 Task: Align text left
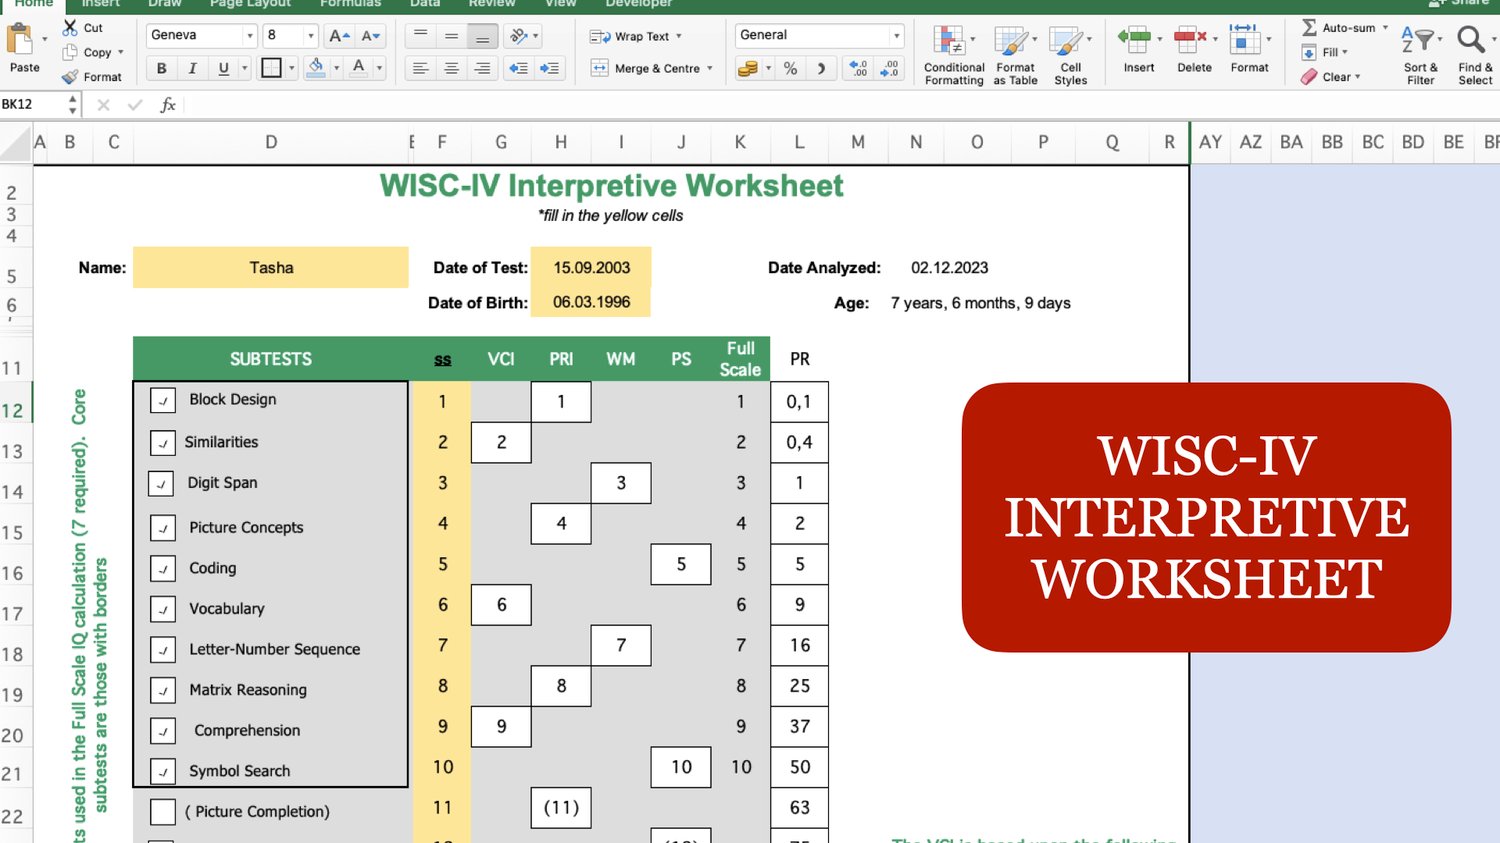pos(421,68)
